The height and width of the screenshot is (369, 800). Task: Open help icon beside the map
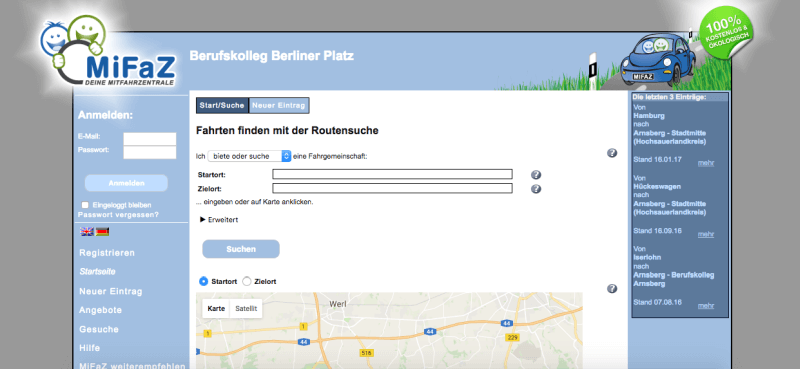pyautogui.click(x=612, y=289)
